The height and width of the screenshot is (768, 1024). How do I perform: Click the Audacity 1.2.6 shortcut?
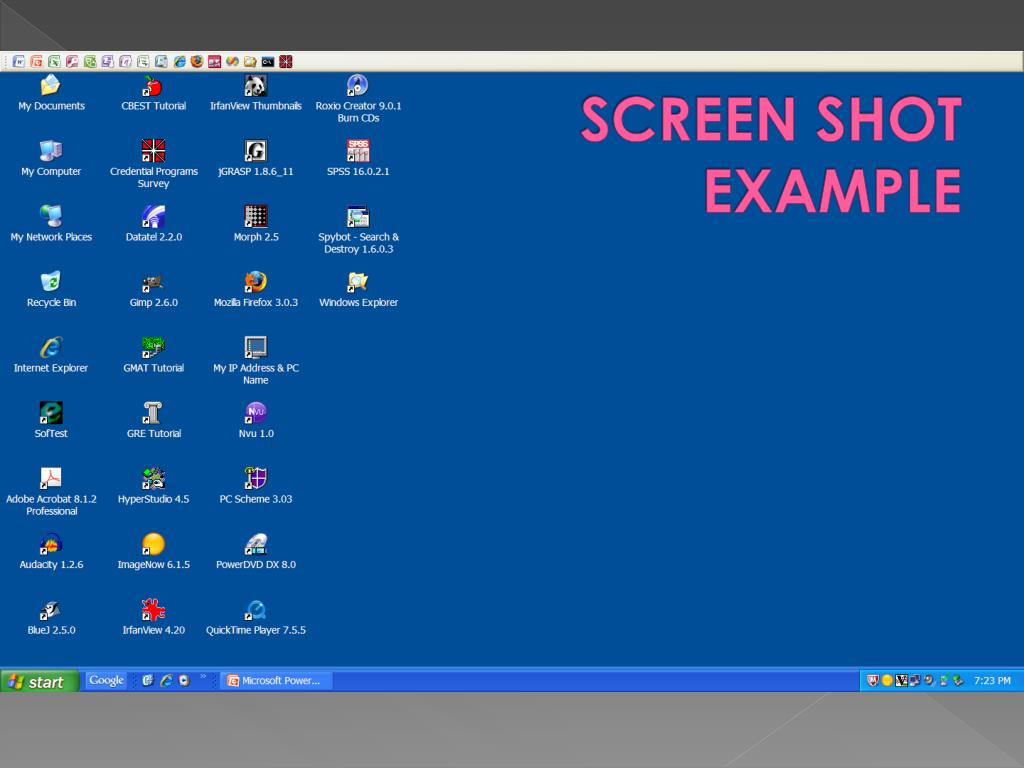click(51, 552)
